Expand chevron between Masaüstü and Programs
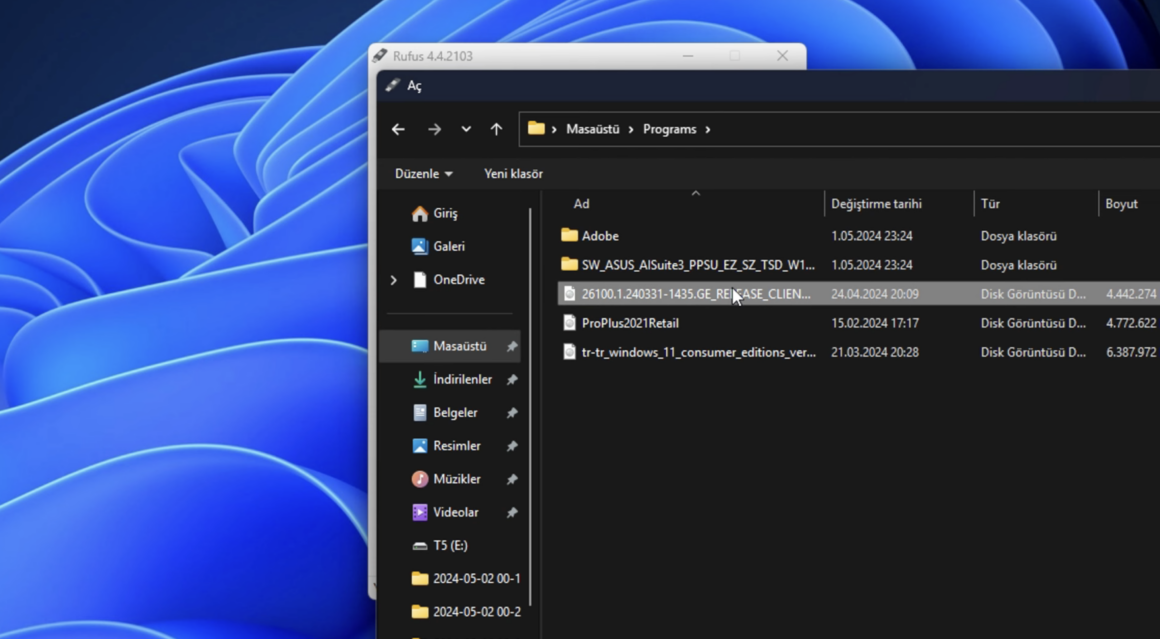The image size is (1160, 639). coord(631,129)
